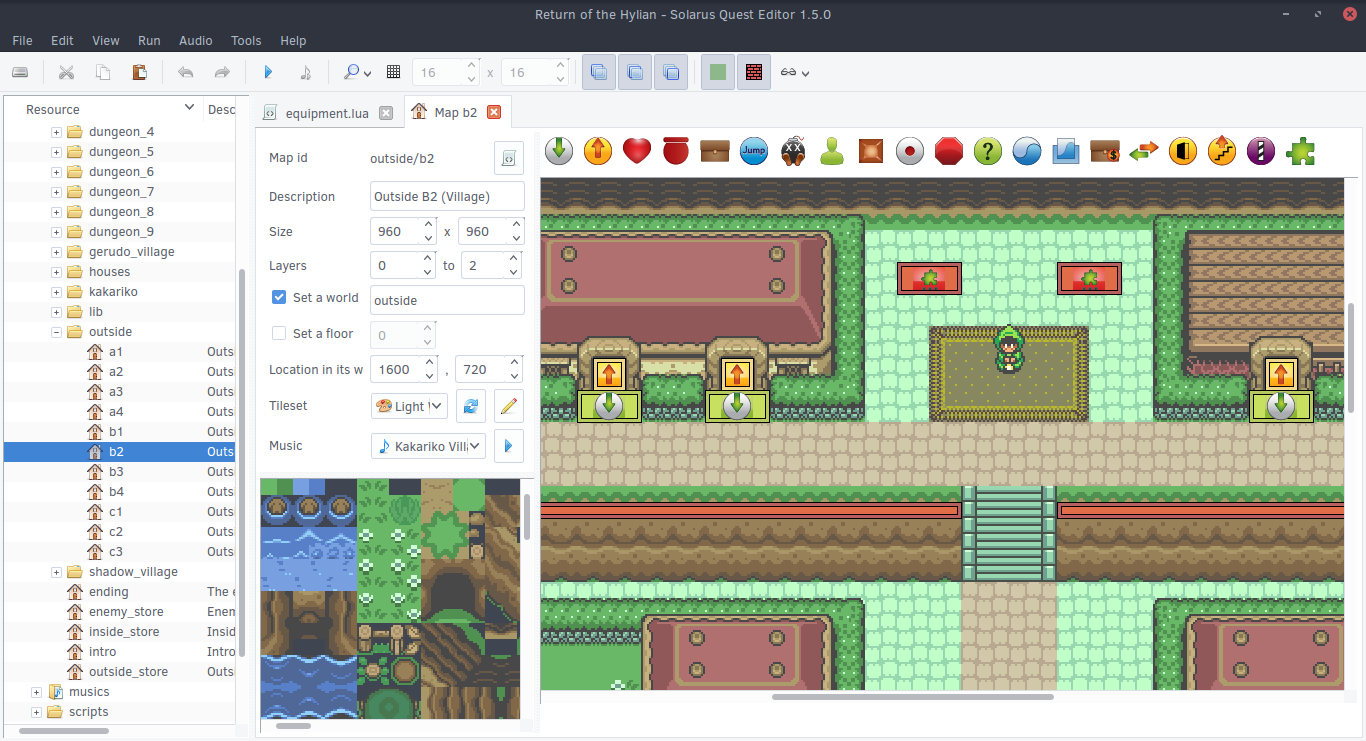The height and width of the screenshot is (741, 1366).
Task: Toggle the show grid button
Action: [x=393, y=72]
